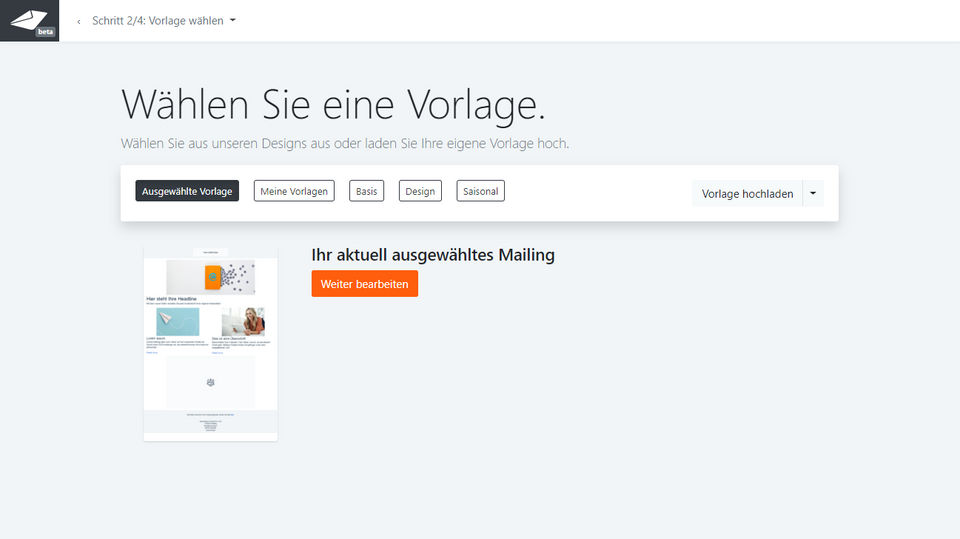Click the orange notebook image in the template preview
Image resolution: width=960 pixels, height=539 pixels.
coord(211,277)
